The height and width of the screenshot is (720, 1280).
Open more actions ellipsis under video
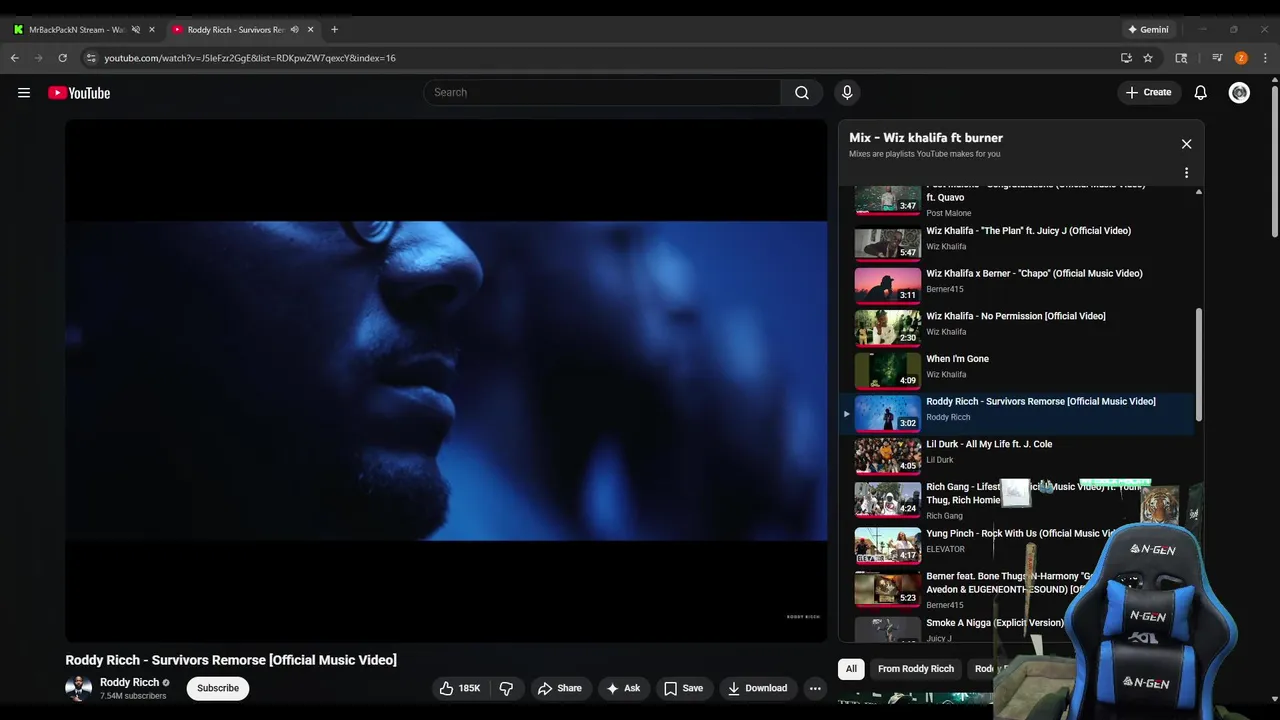point(815,688)
